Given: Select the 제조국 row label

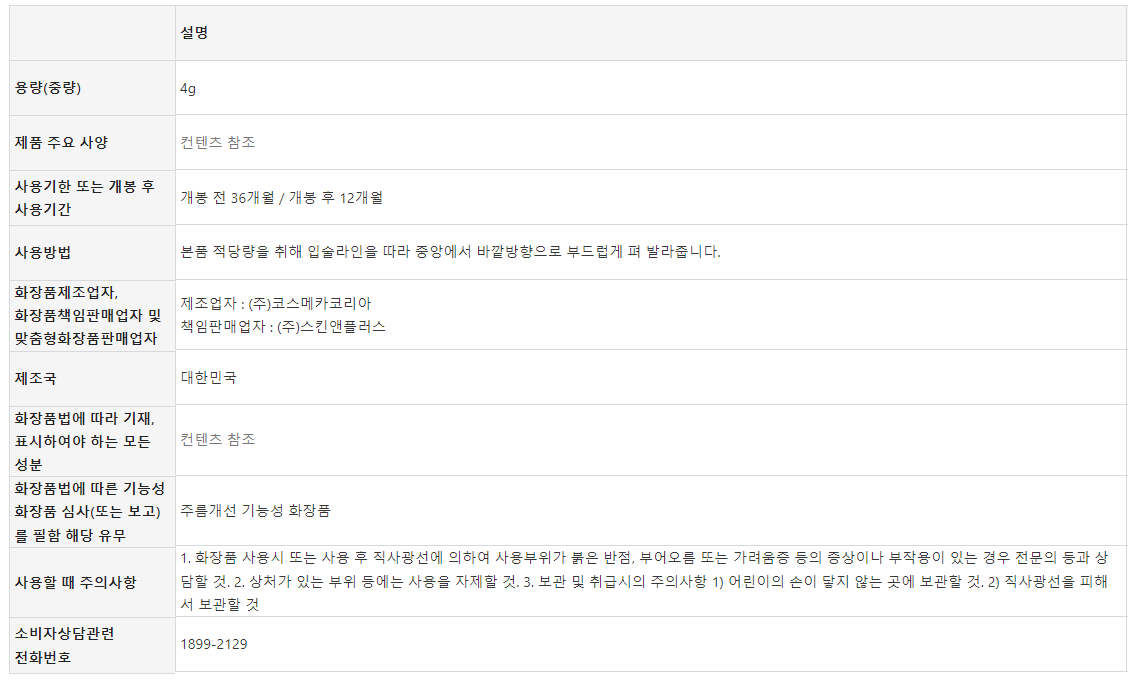Looking at the screenshot, I should (x=36, y=378).
